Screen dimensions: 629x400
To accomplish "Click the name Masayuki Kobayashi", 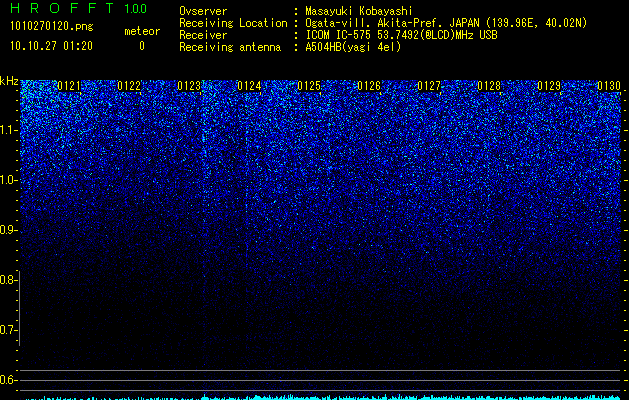I will point(359,11).
